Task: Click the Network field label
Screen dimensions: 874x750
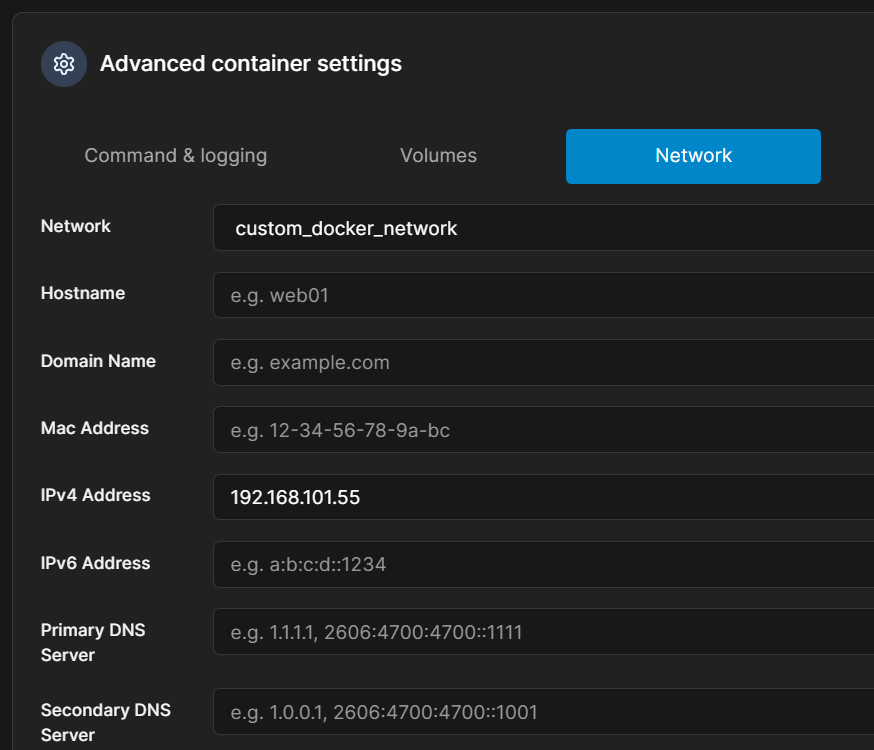Action: pyautogui.click(x=76, y=226)
